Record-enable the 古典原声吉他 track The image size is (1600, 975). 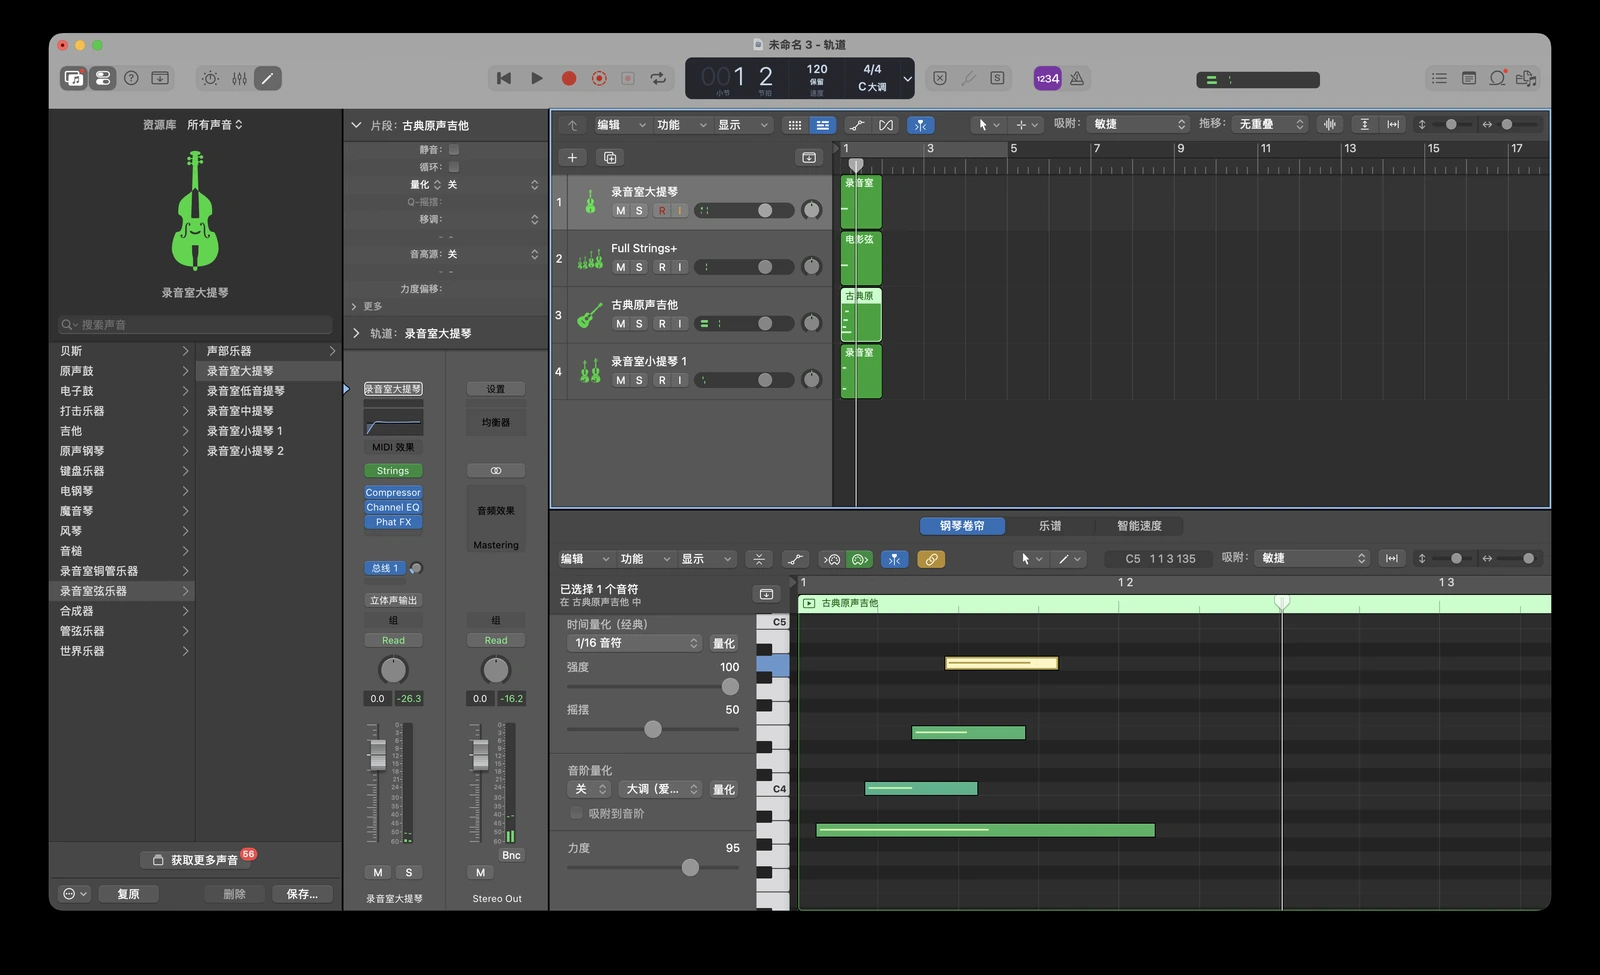coord(661,324)
